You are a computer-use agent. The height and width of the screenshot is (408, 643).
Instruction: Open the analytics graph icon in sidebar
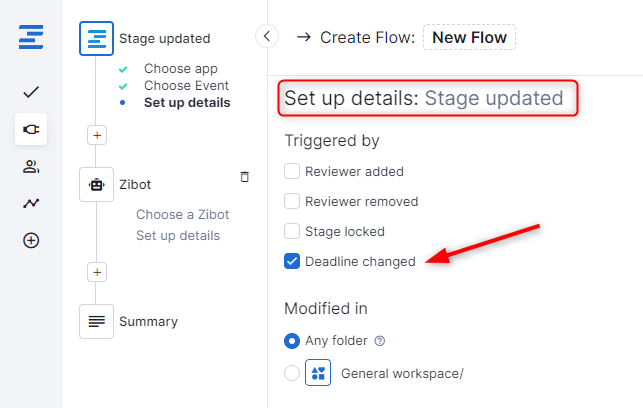click(31, 203)
